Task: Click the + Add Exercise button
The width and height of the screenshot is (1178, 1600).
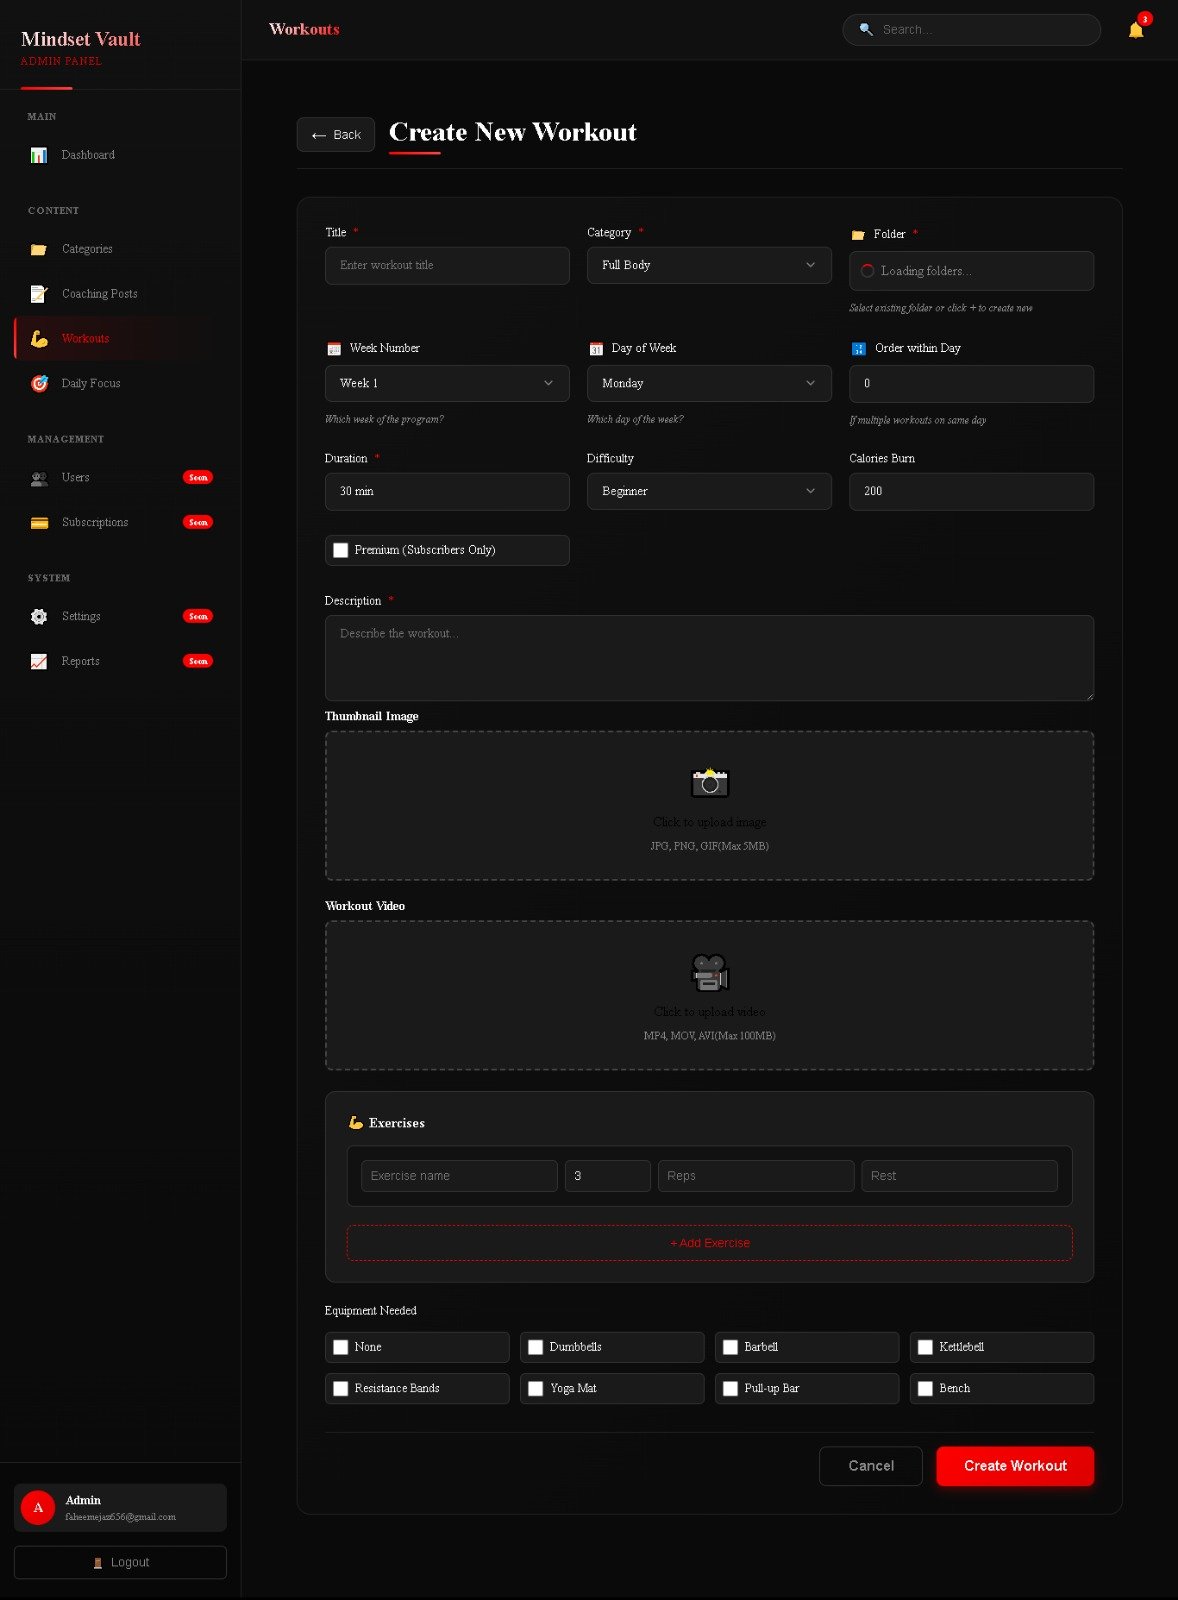Action: click(x=709, y=1243)
